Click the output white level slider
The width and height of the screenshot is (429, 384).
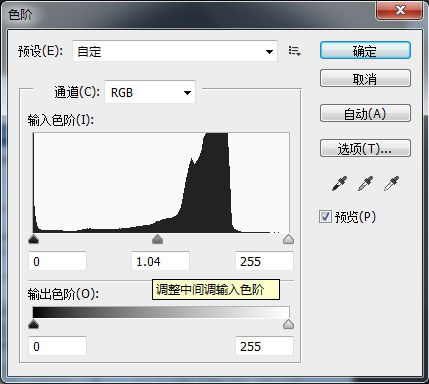click(288, 324)
